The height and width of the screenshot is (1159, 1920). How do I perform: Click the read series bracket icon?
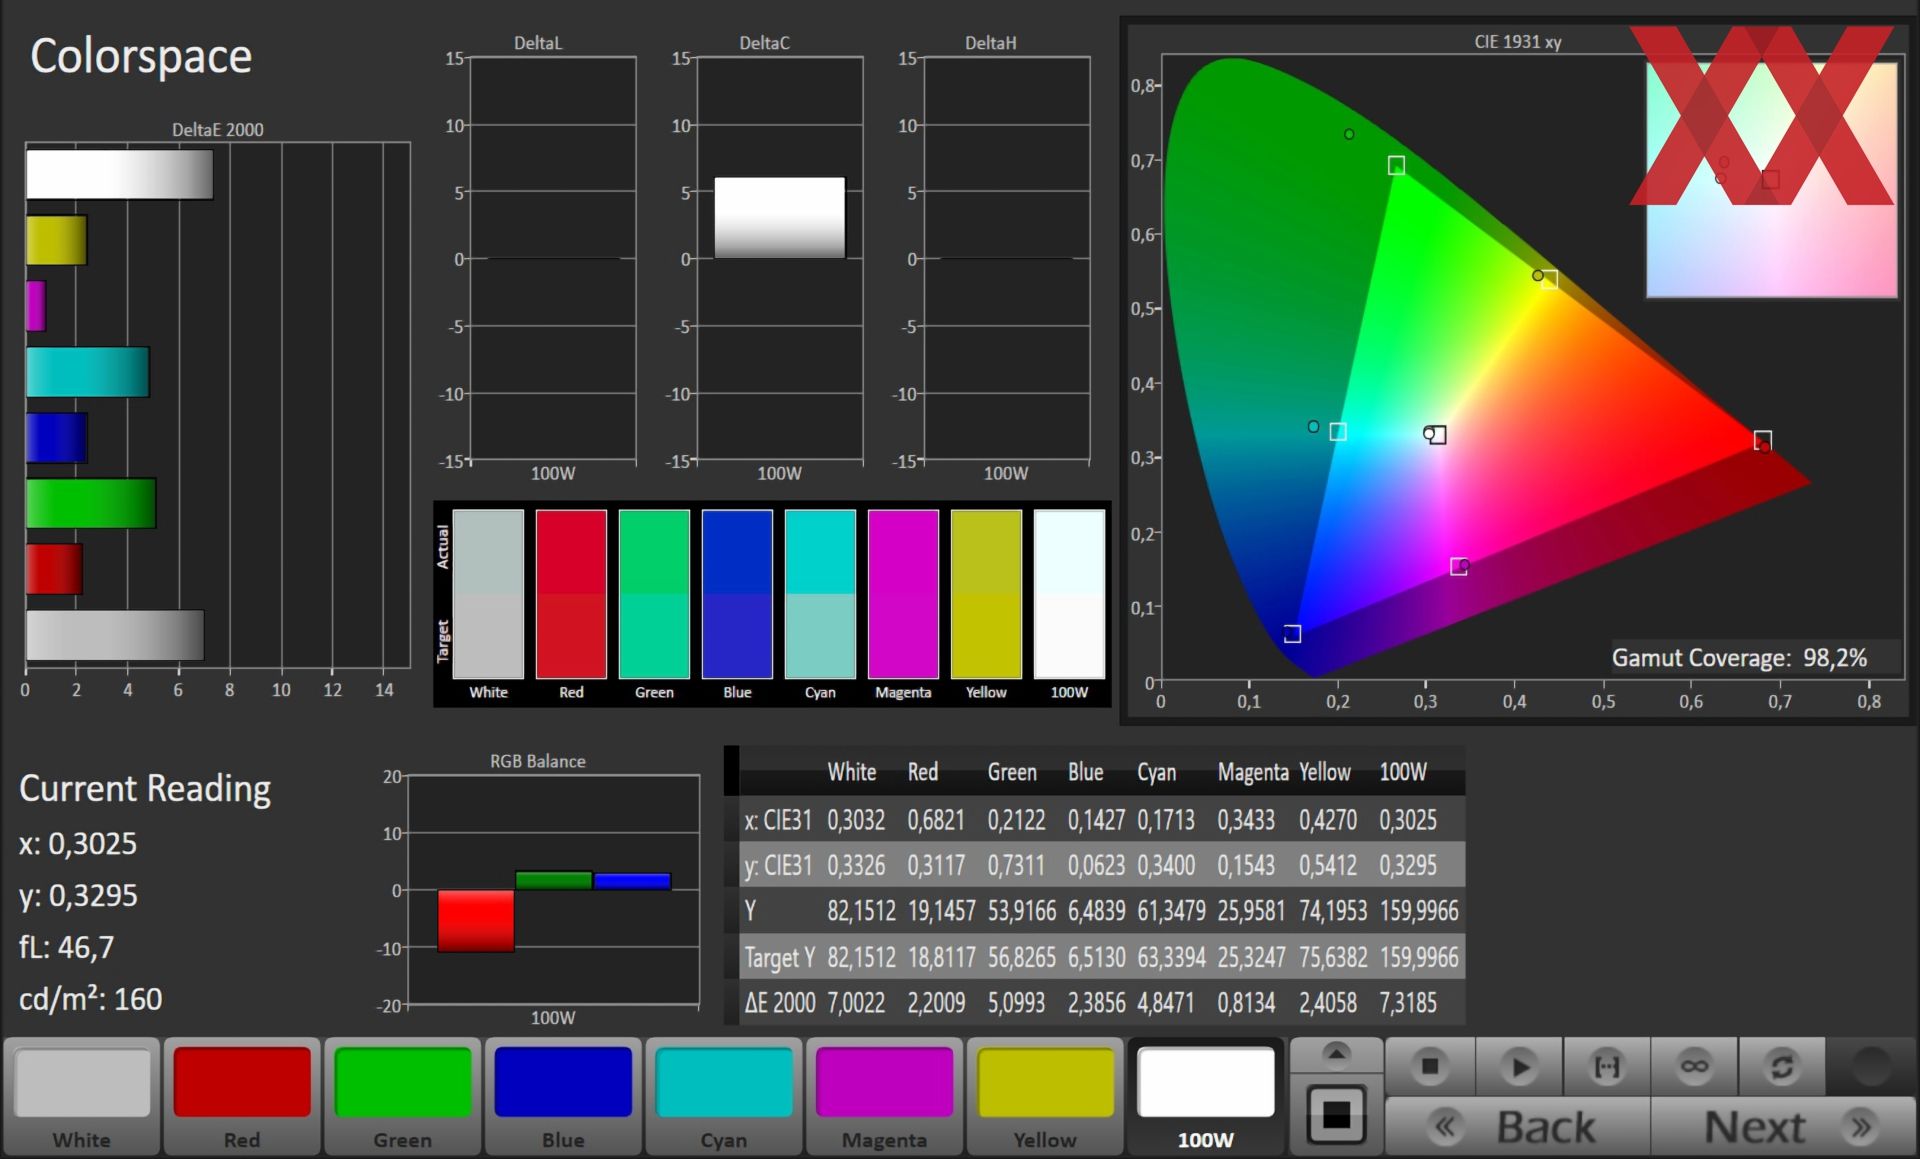click(1607, 1066)
